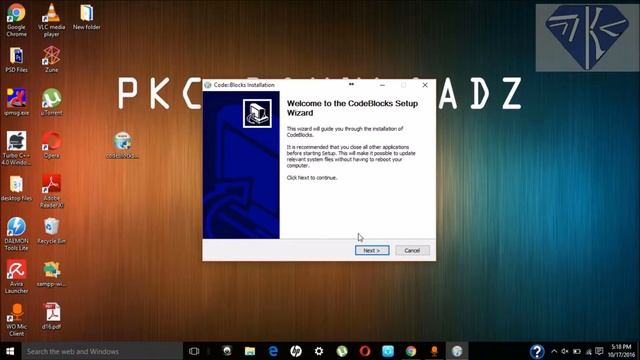Select the desktop files folder icon
Image resolution: width=640 pixels, height=360 pixels.
16,188
